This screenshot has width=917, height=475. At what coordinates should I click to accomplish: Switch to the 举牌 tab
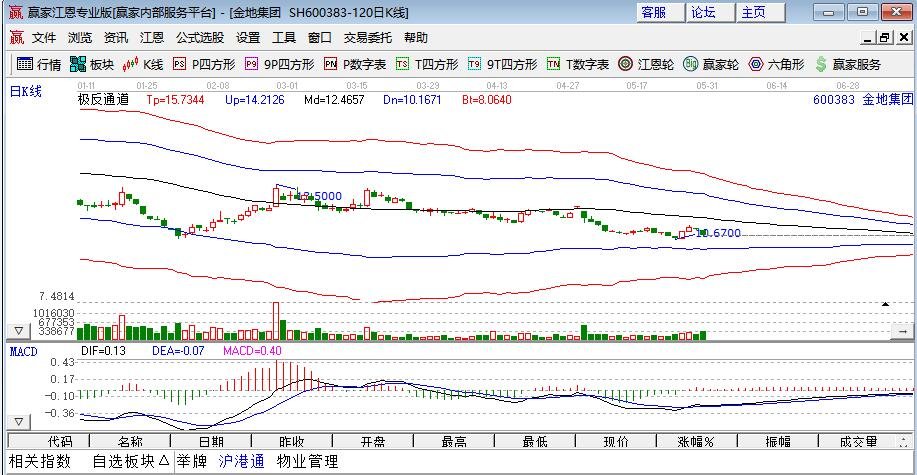(192, 461)
